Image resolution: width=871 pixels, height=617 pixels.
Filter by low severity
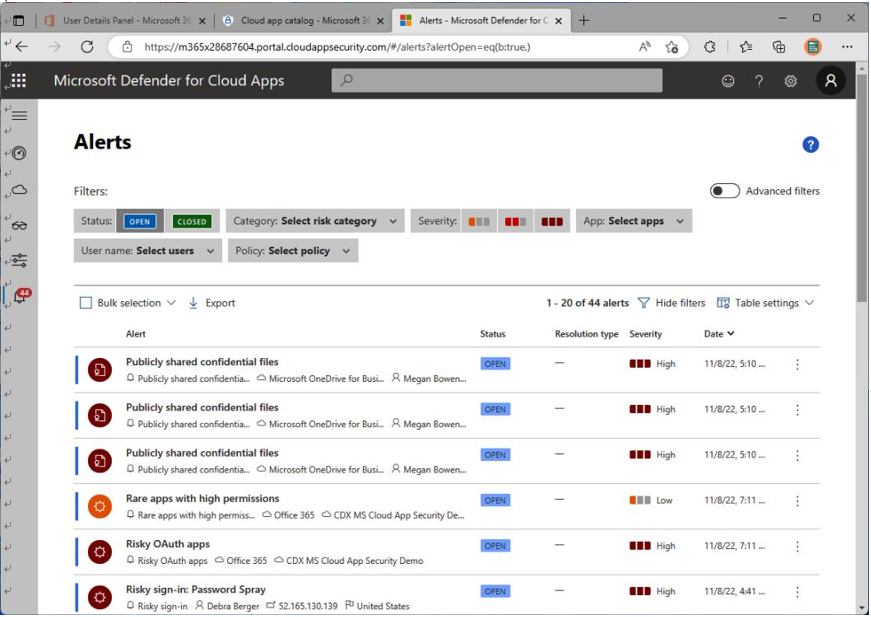pos(479,221)
